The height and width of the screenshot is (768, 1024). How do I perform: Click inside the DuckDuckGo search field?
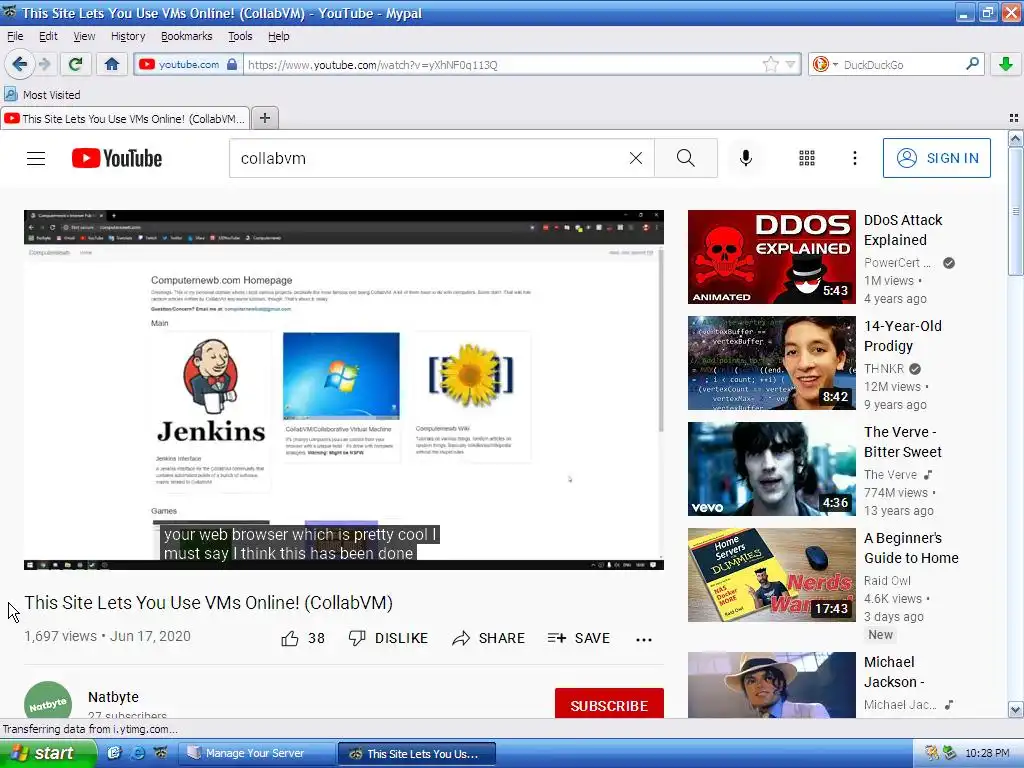pyautogui.click(x=901, y=65)
